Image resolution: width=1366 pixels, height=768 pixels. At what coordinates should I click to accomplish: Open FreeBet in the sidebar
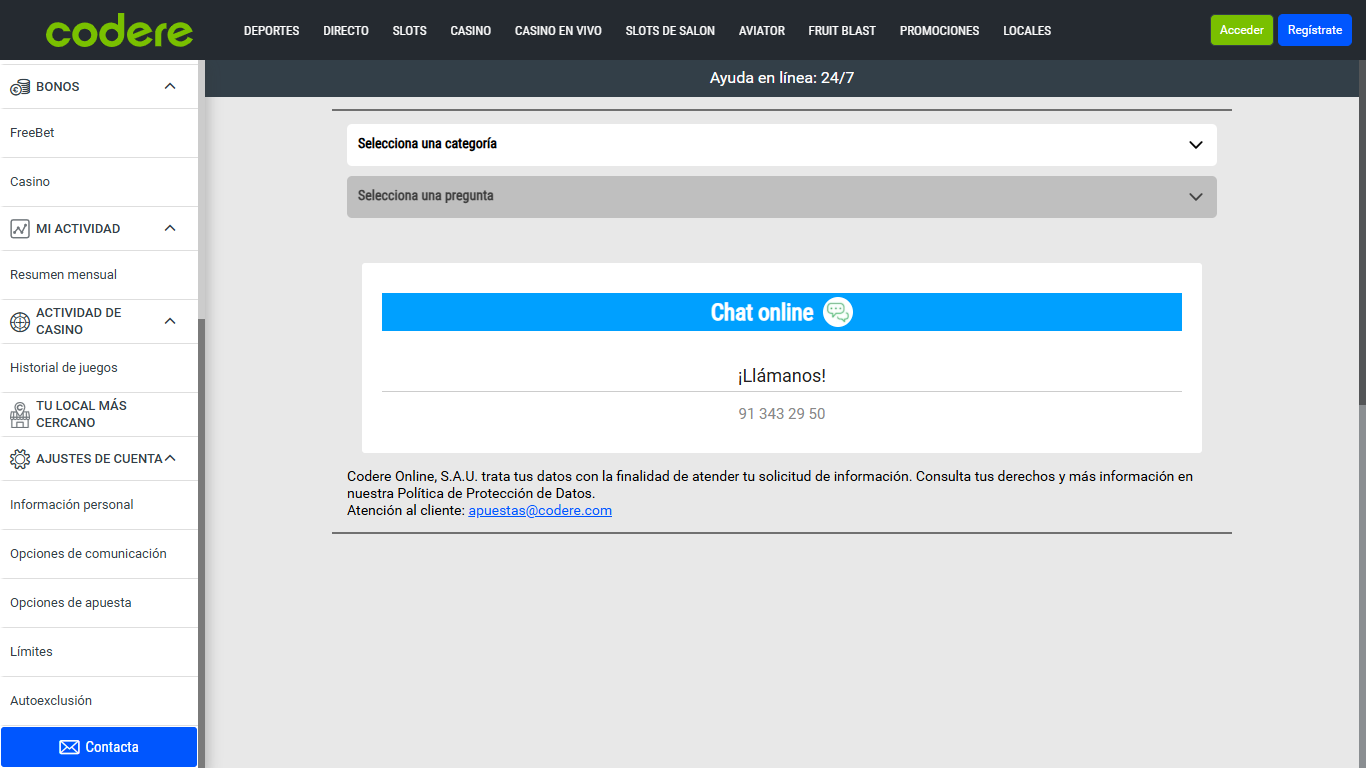[99, 133]
